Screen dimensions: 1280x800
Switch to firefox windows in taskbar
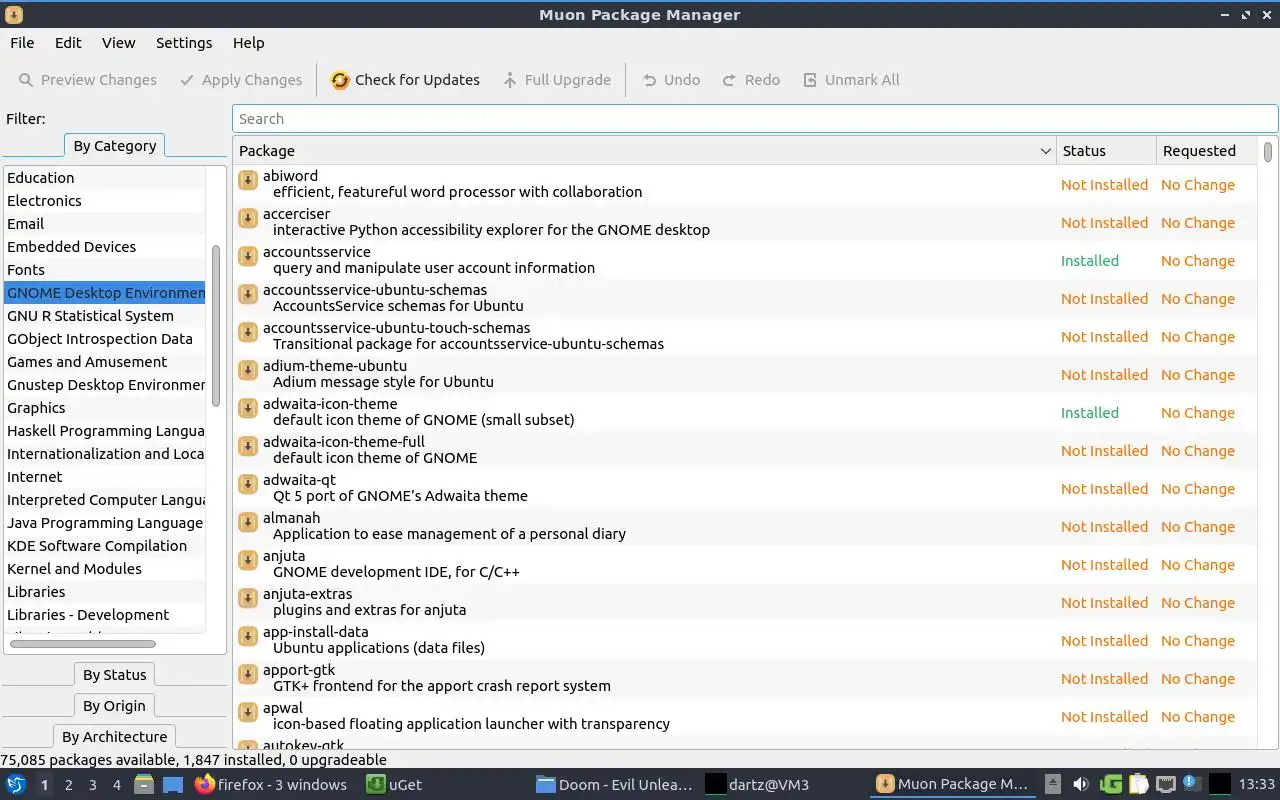tap(271, 784)
